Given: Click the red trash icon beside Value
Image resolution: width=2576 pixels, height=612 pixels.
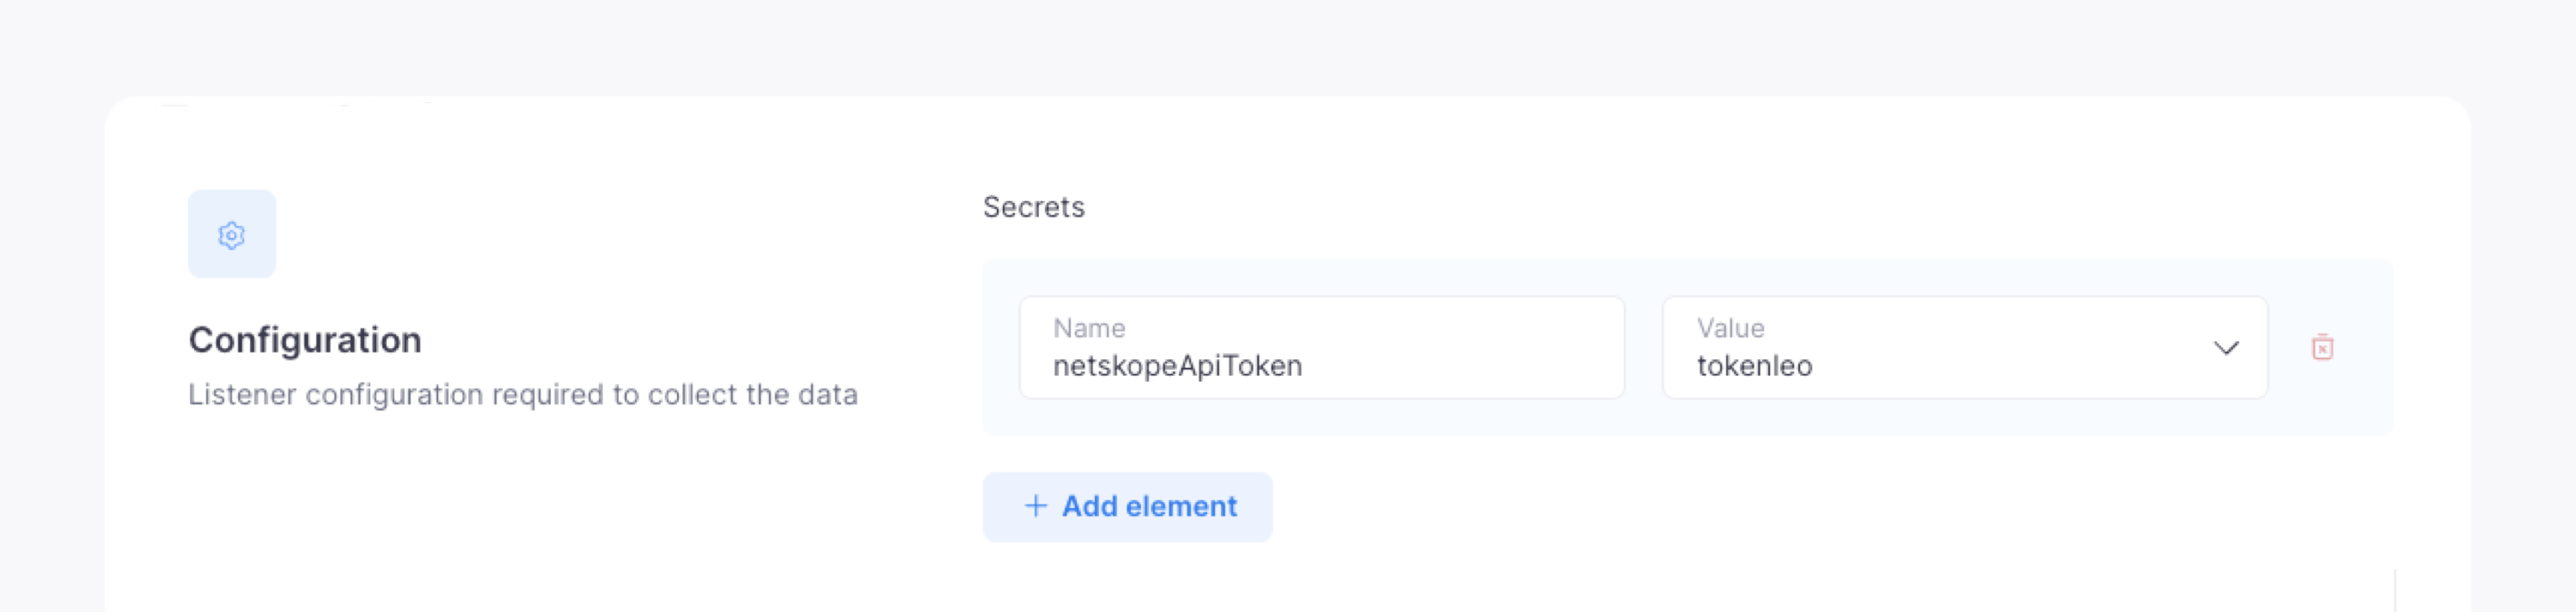Looking at the screenshot, I should click(x=2322, y=347).
